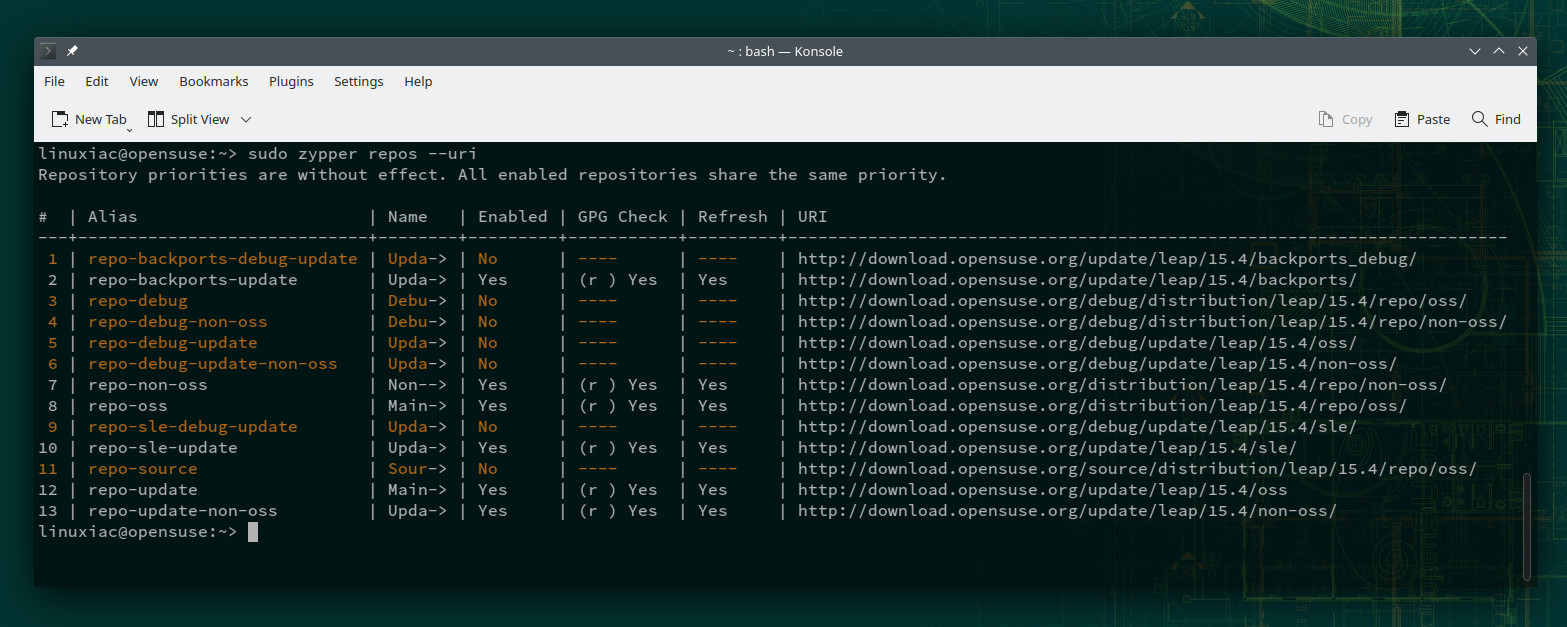The height and width of the screenshot is (627, 1567).
Task: Open Find search in toolbar
Action: pyautogui.click(x=1496, y=119)
